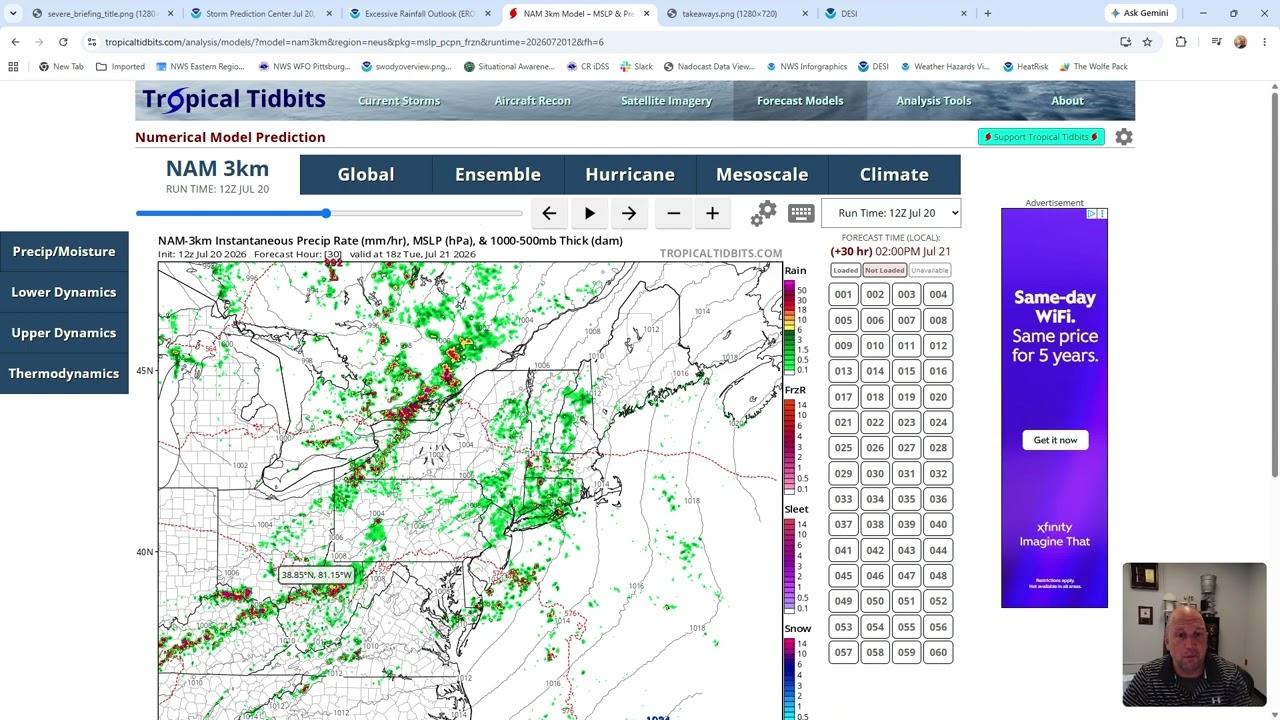Advance to next forecast frame arrow
The width and height of the screenshot is (1280, 720).
coord(629,213)
